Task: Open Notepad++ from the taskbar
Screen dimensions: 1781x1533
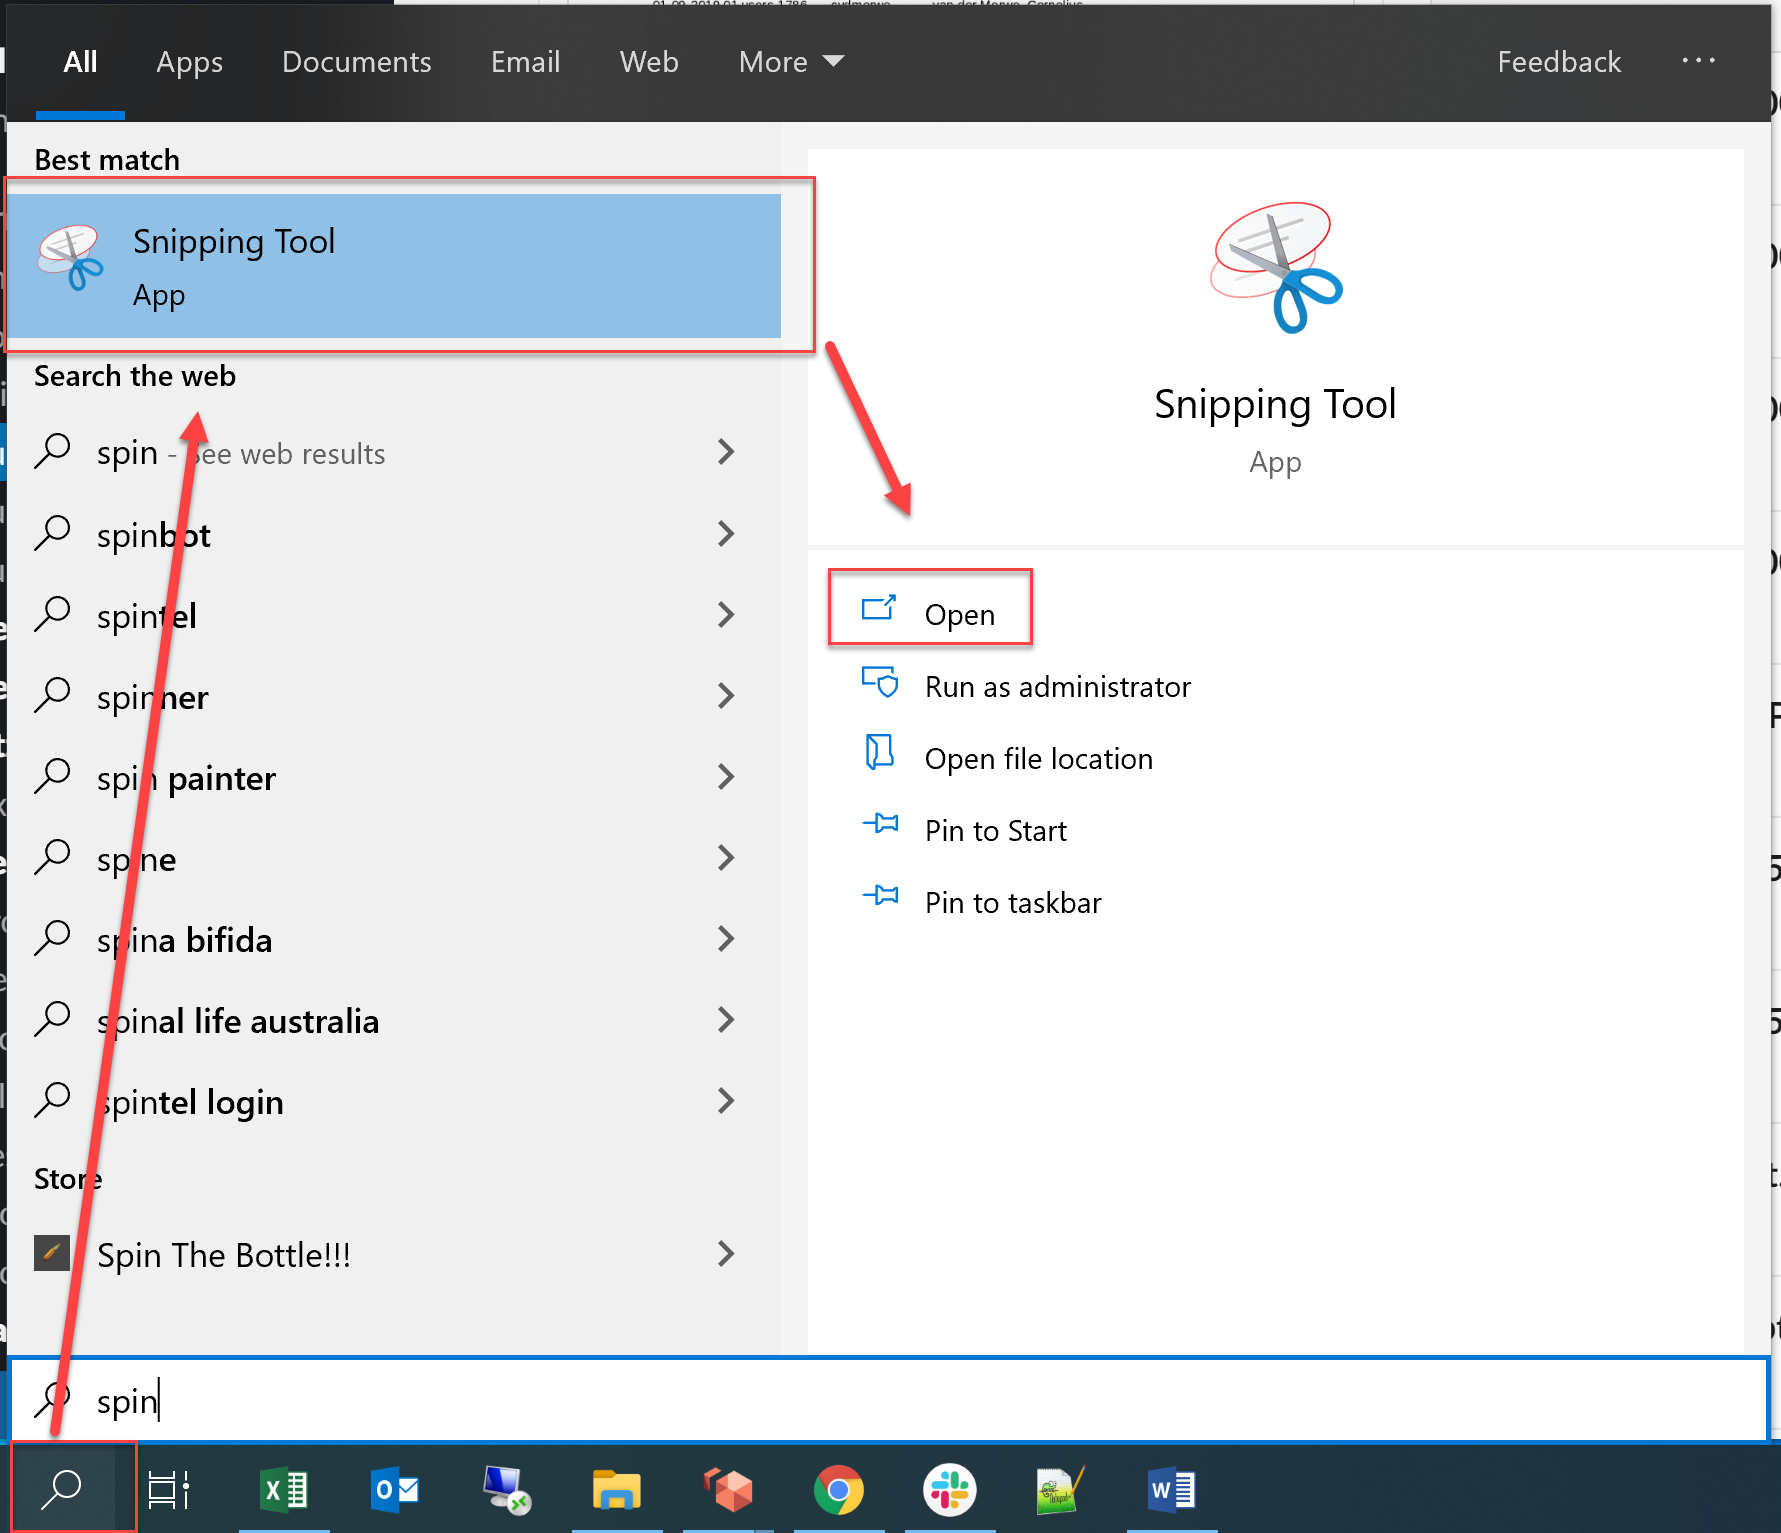Action: 1060,1490
